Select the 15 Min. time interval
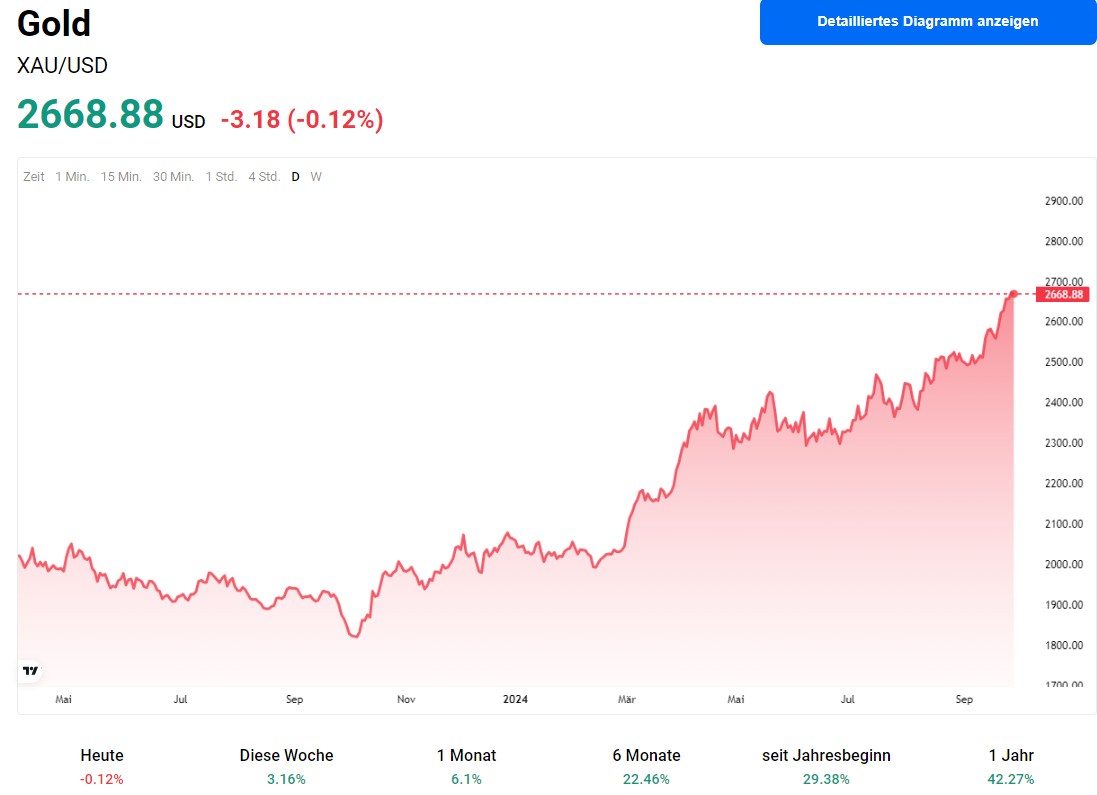The height and width of the screenshot is (795, 1097). click(x=121, y=177)
